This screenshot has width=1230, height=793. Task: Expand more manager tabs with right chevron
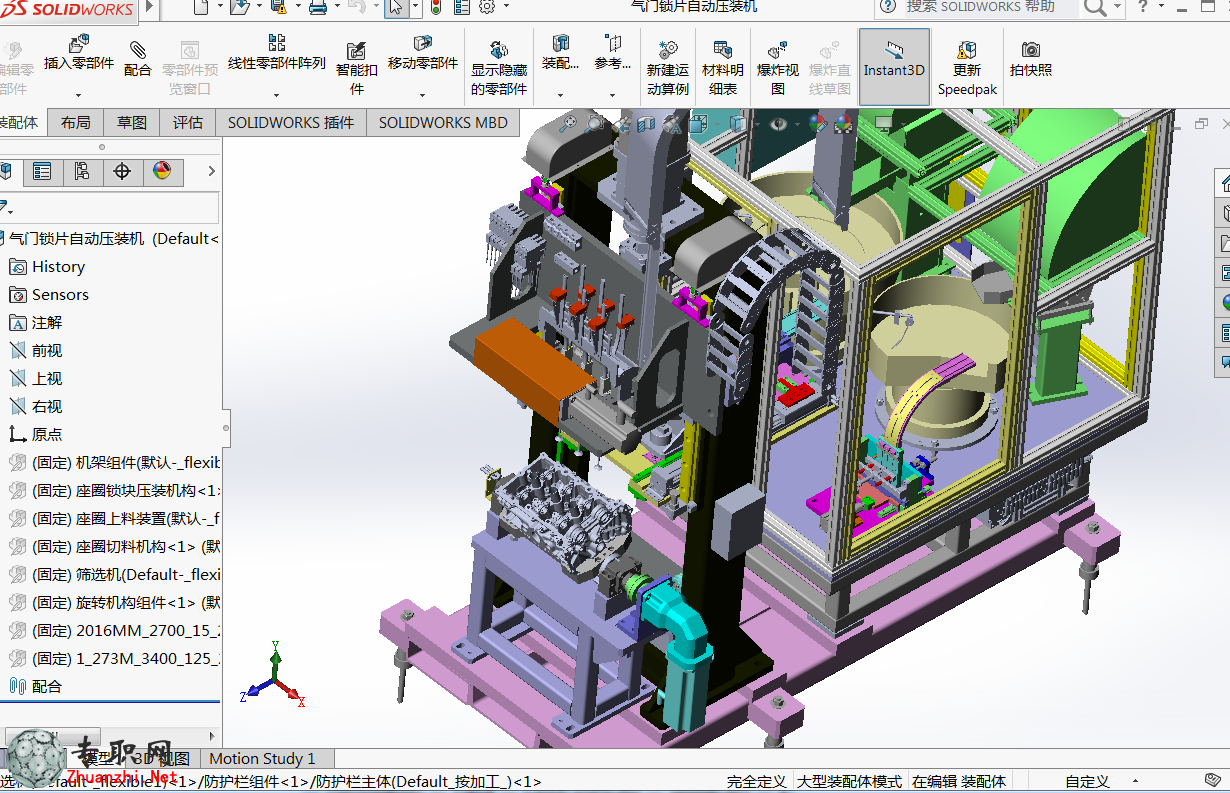pyautogui.click(x=211, y=172)
